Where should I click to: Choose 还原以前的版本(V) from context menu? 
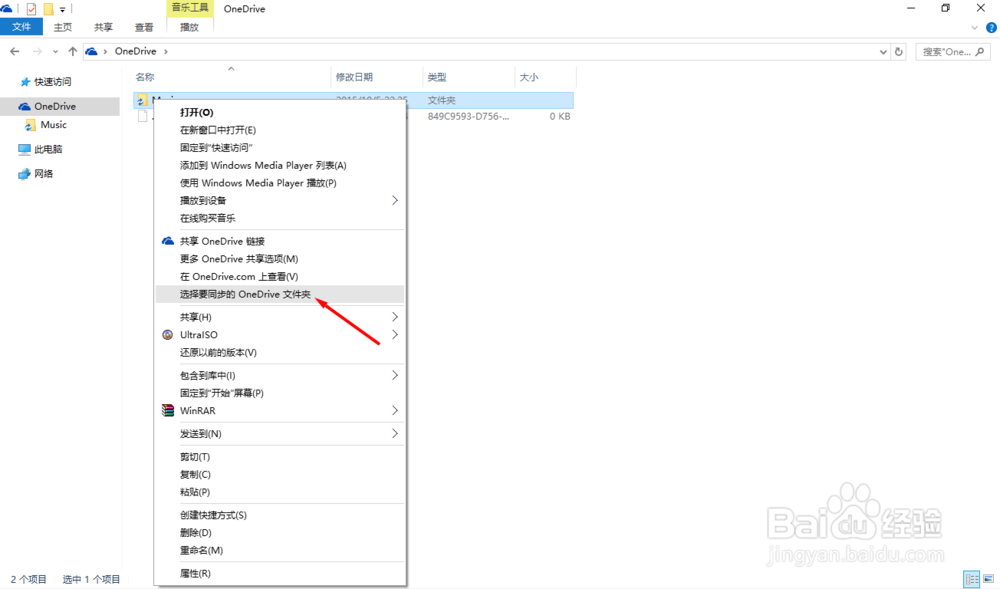click(x=279, y=353)
